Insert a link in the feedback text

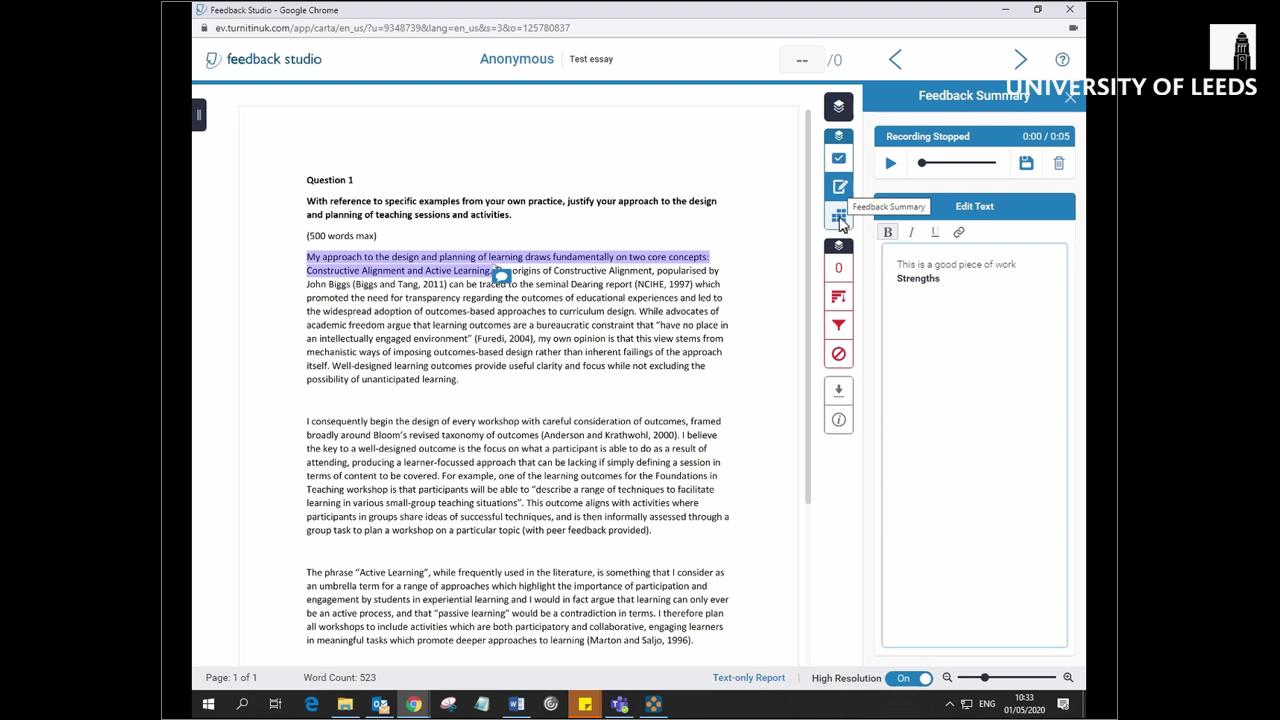point(958,231)
